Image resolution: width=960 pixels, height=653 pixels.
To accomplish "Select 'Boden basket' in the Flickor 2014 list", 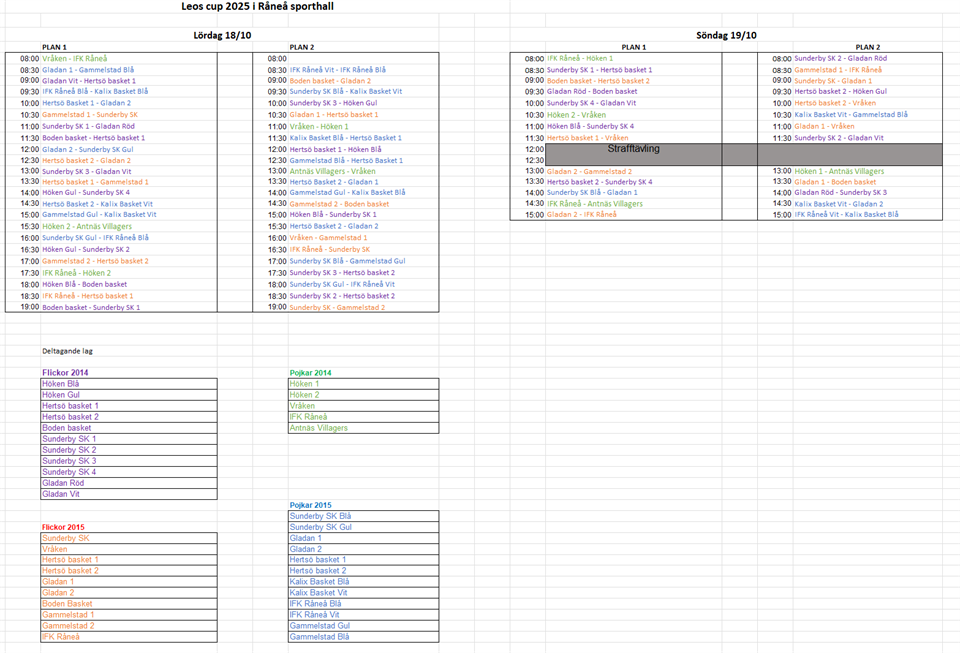I will [67, 428].
